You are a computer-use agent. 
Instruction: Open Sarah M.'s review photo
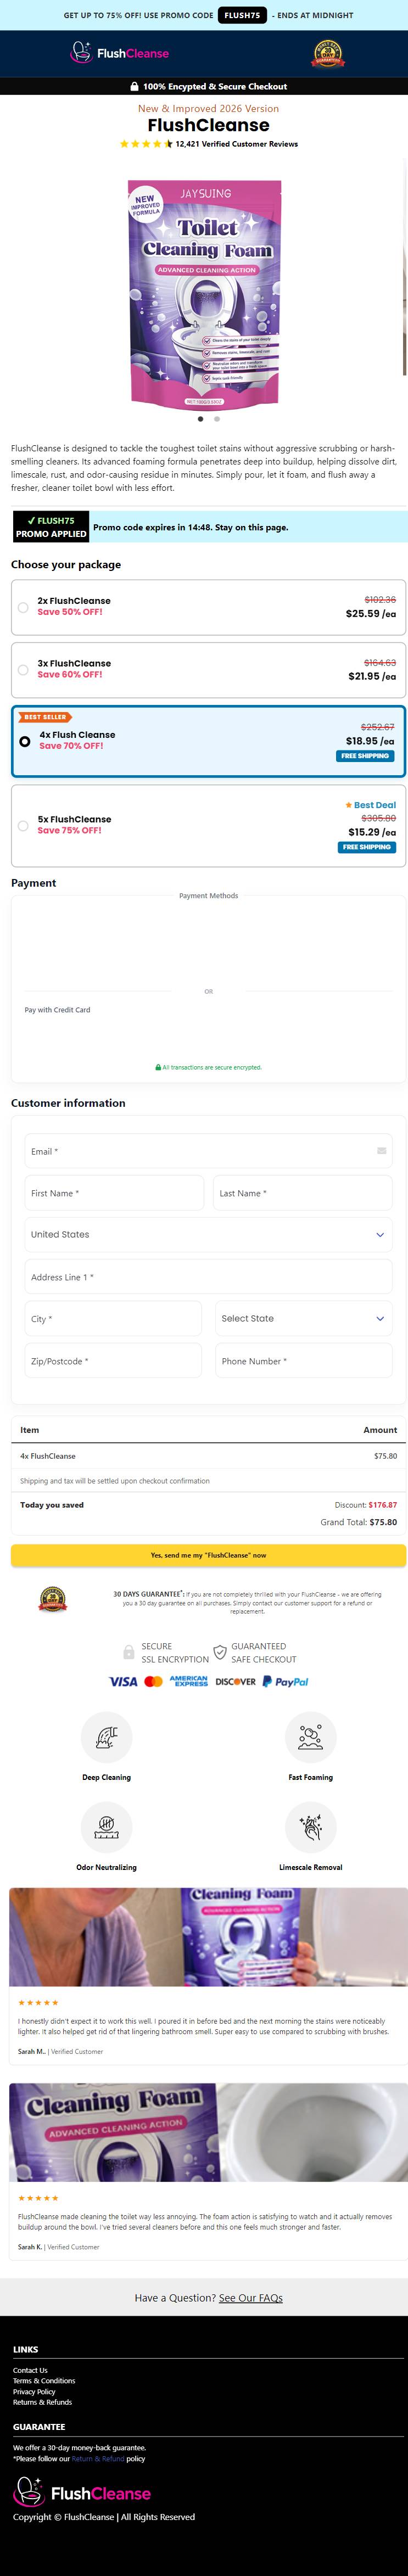[x=208, y=1936]
